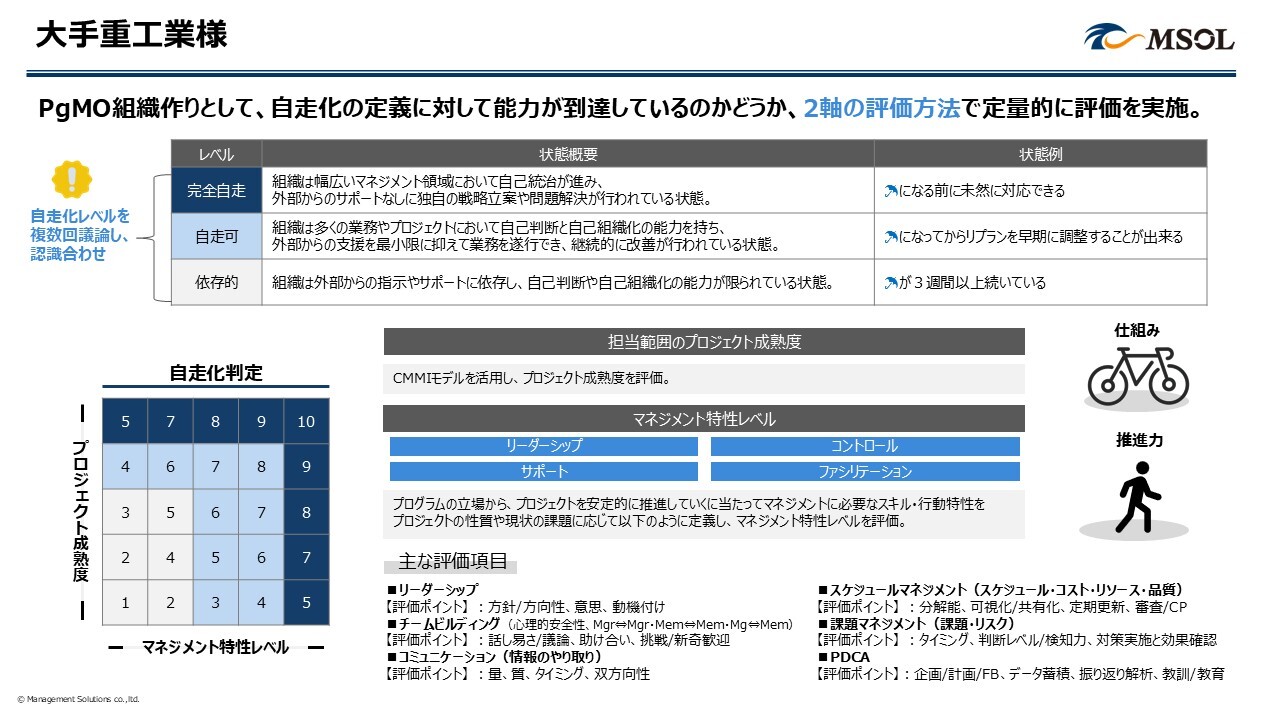The width and height of the screenshot is (1280, 720).
Task: Click the 推進力 label above the walker
Action: (x=1138, y=440)
